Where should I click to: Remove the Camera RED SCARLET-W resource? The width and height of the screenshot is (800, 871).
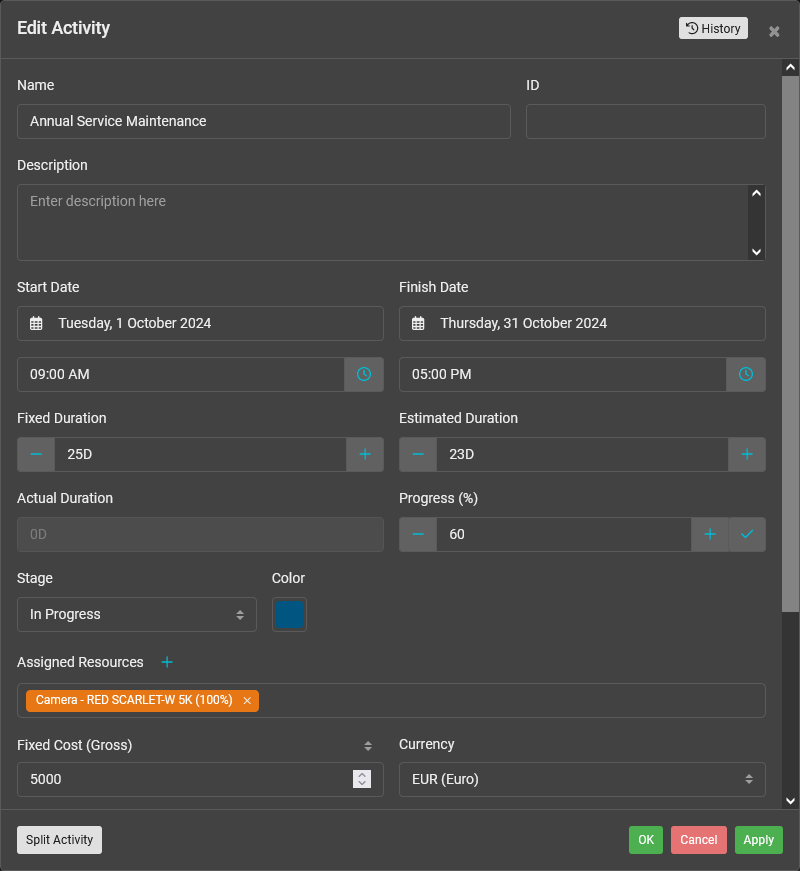(246, 700)
